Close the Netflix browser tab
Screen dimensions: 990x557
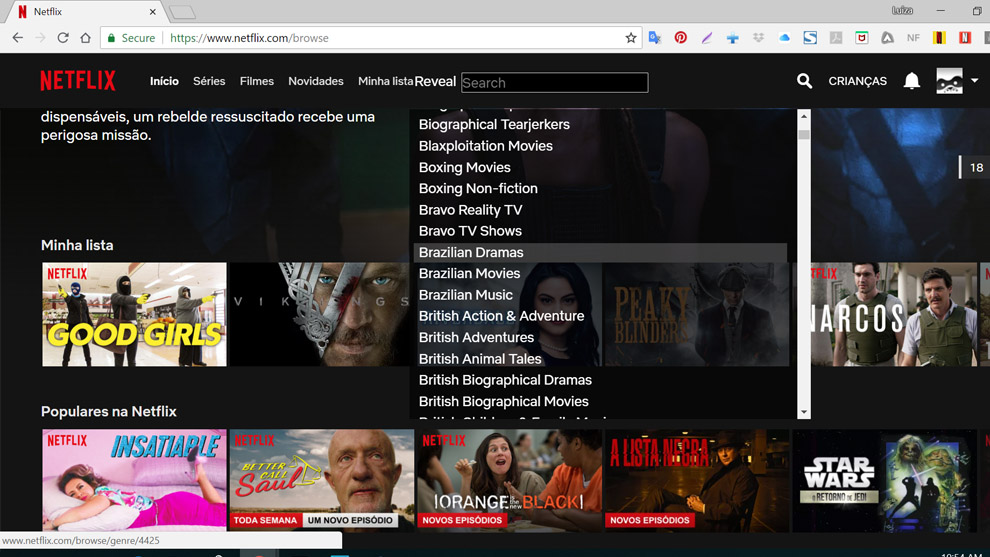(x=153, y=11)
